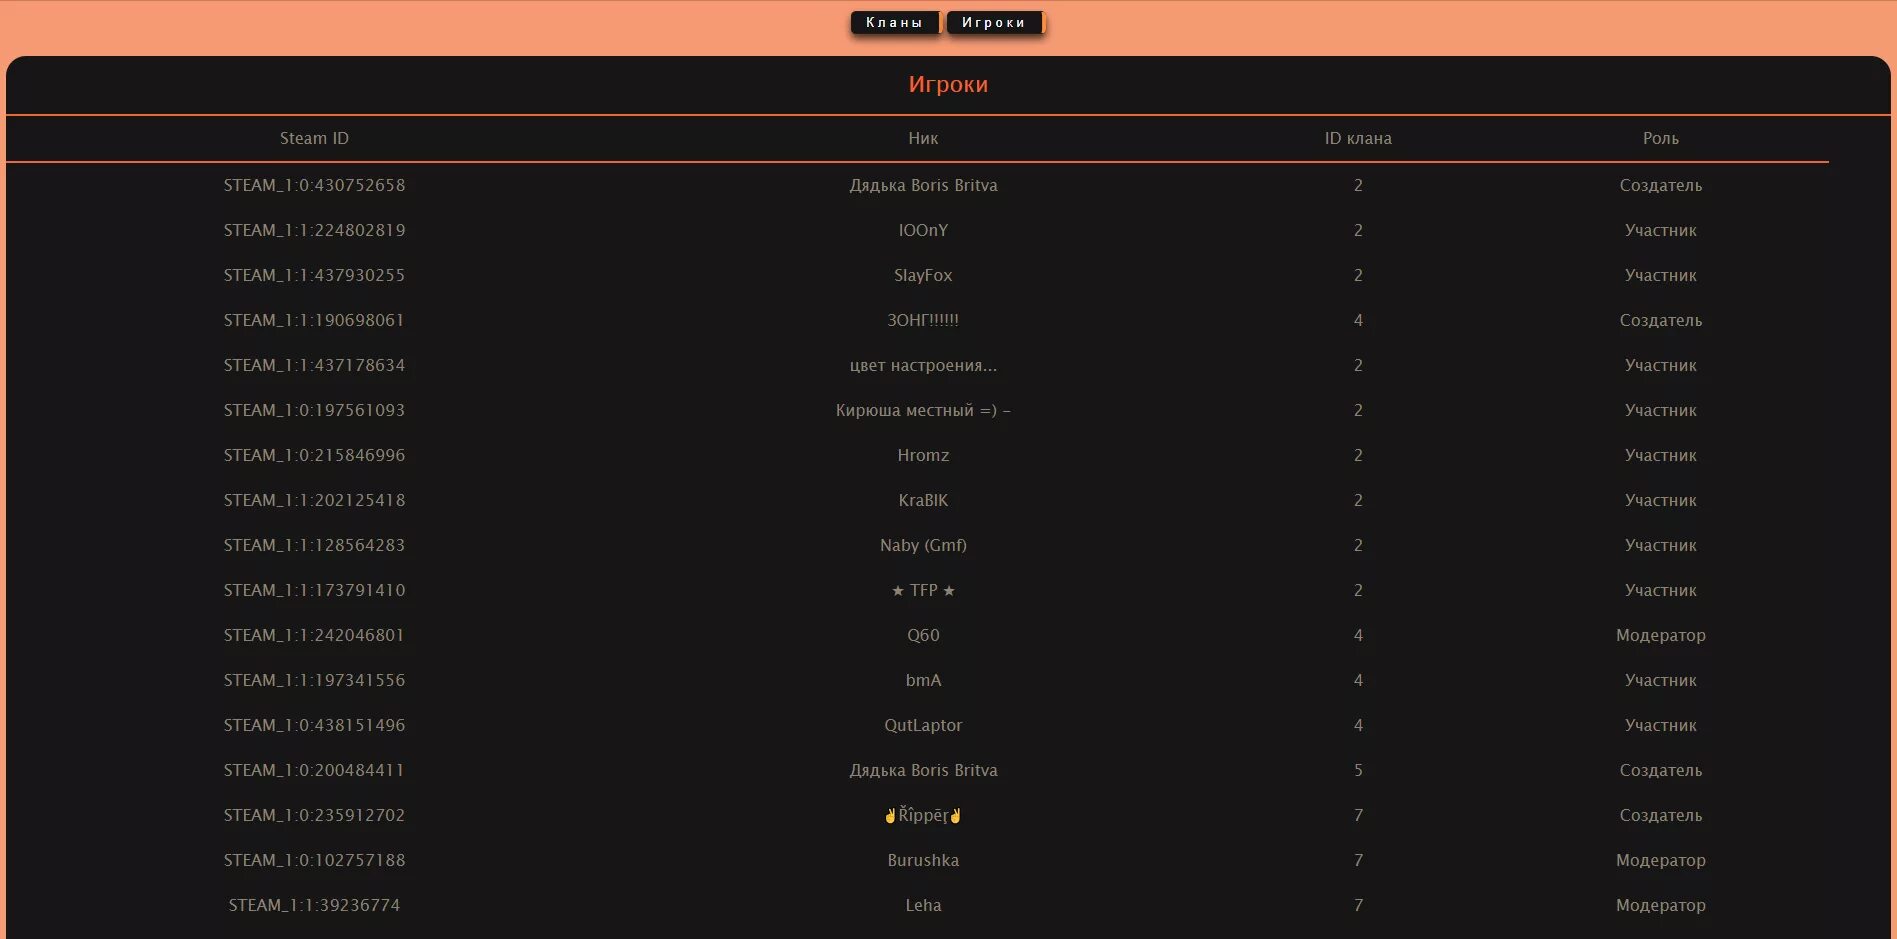Click nickname Naby (Gmf)
Screen dimensions: 1897x939
coord(923,545)
